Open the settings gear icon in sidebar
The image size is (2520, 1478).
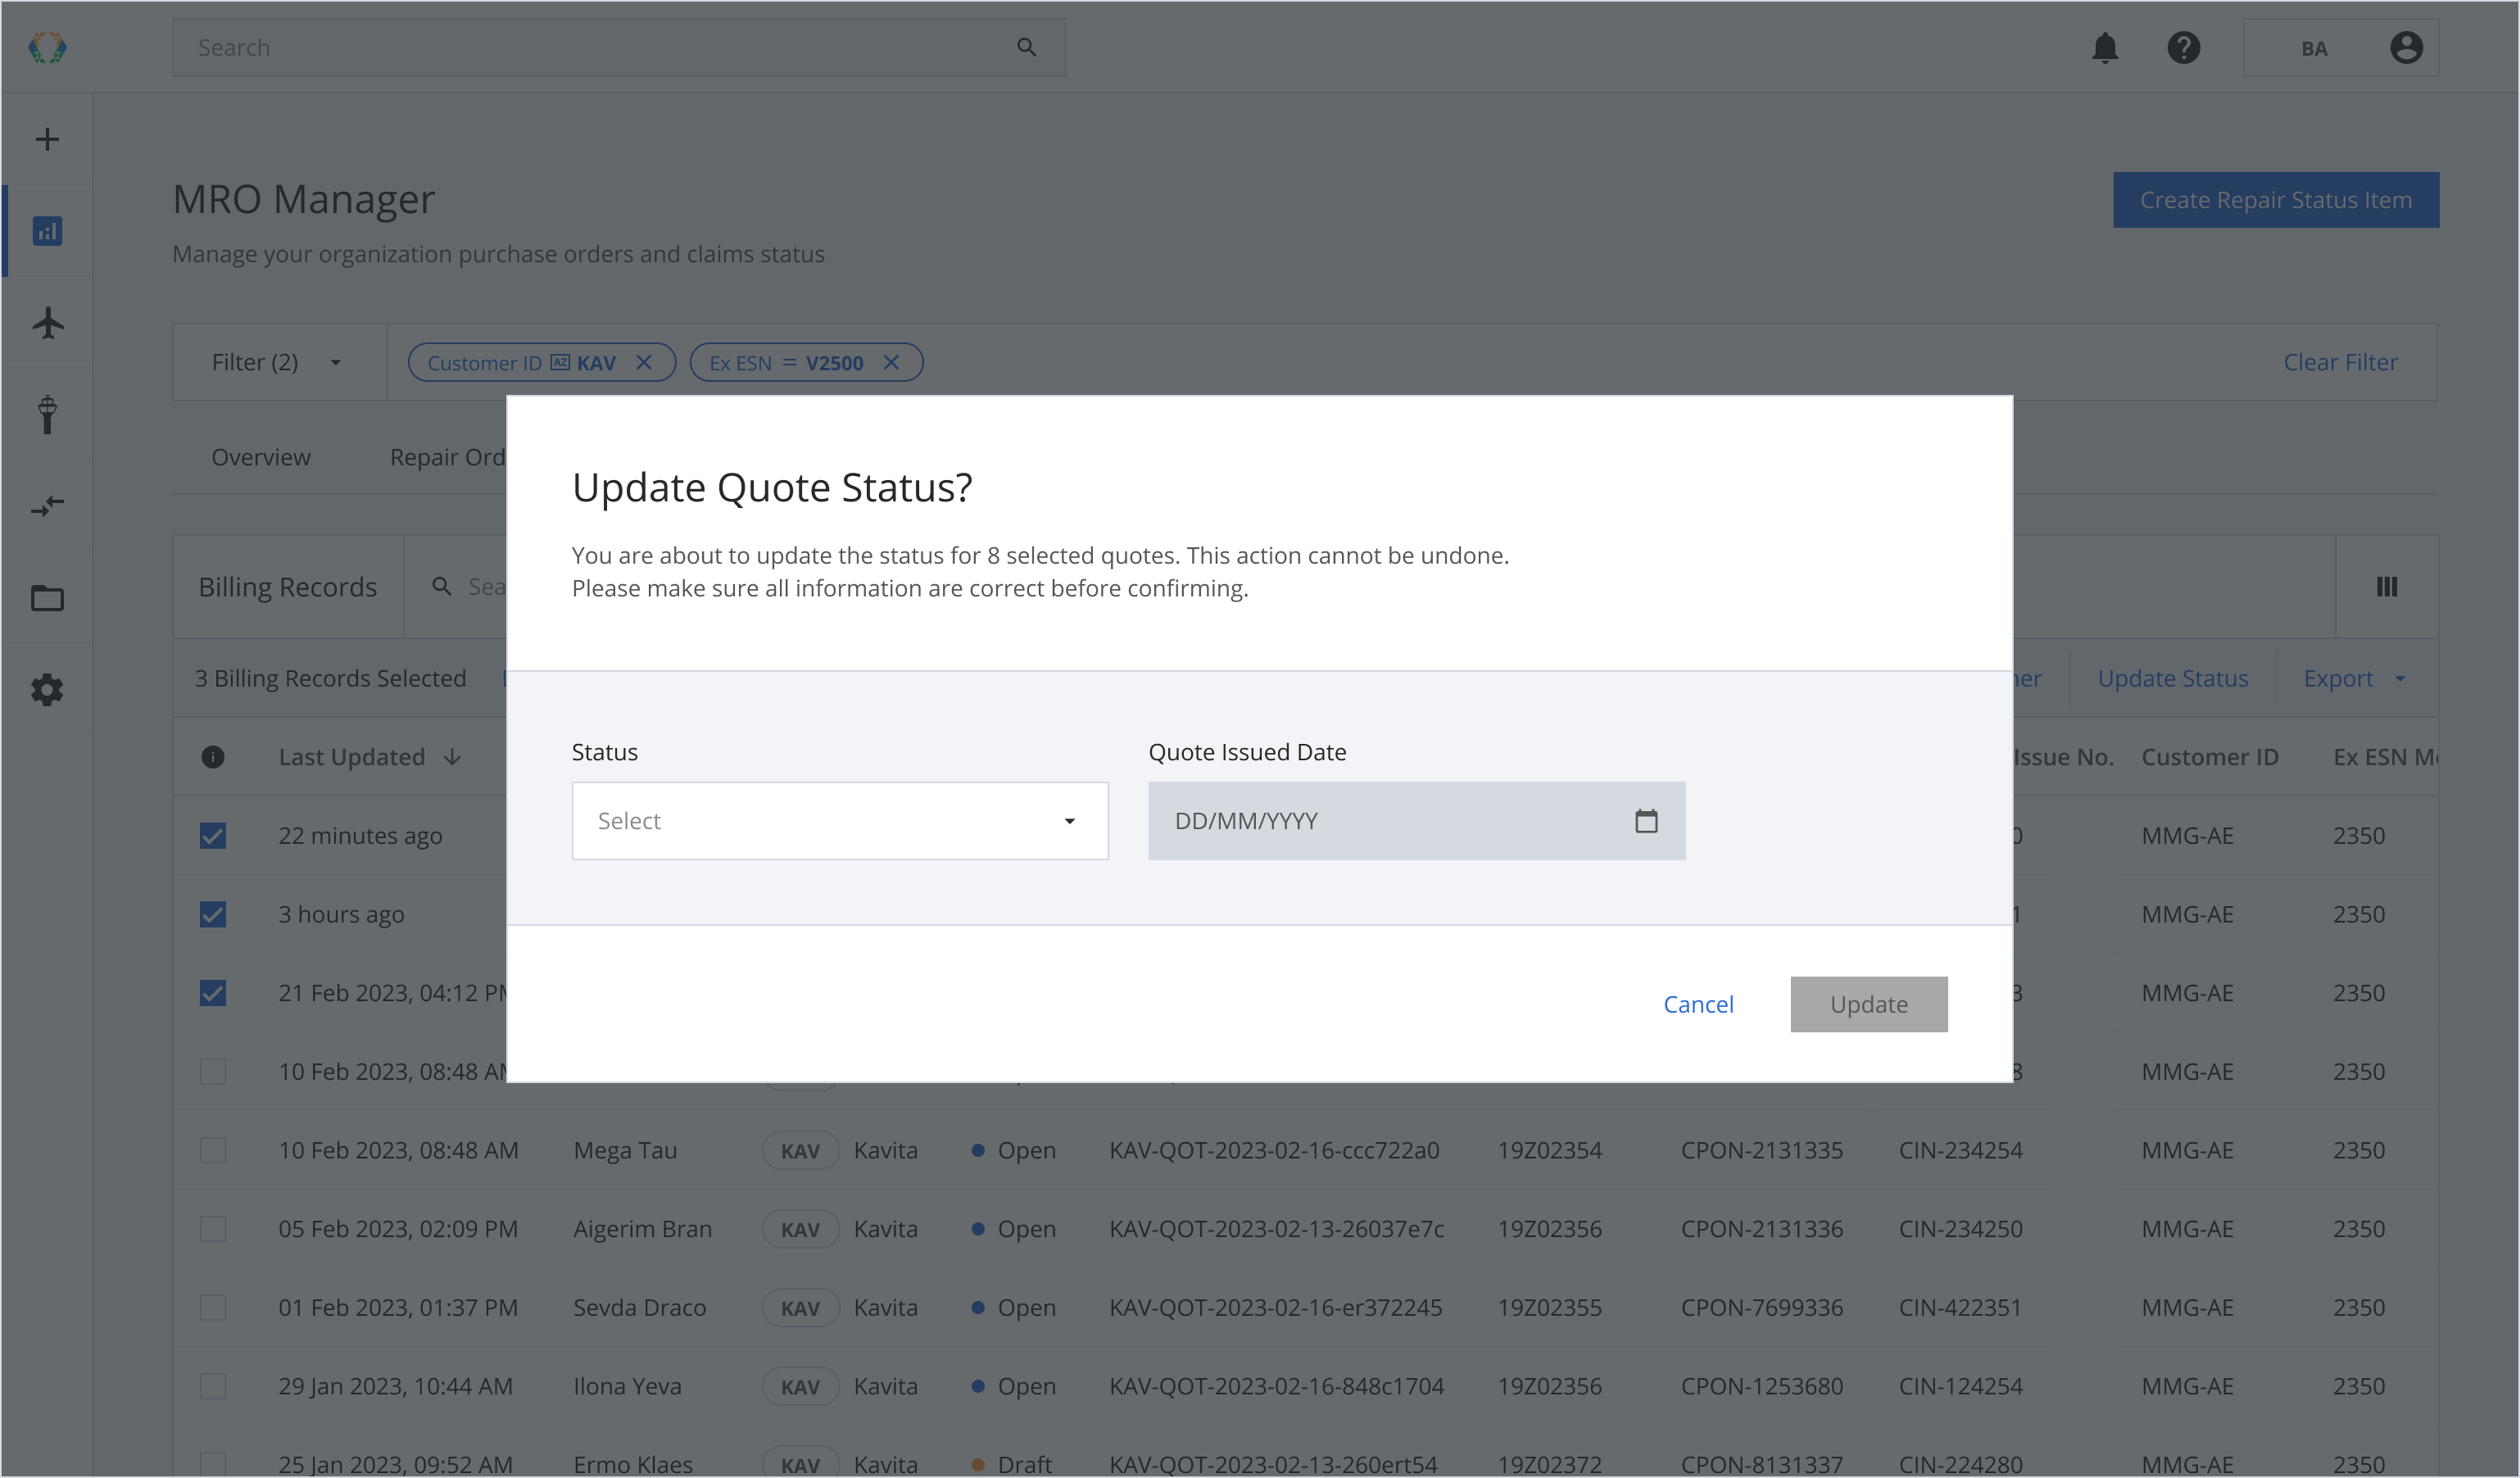pyautogui.click(x=47, y=690)
